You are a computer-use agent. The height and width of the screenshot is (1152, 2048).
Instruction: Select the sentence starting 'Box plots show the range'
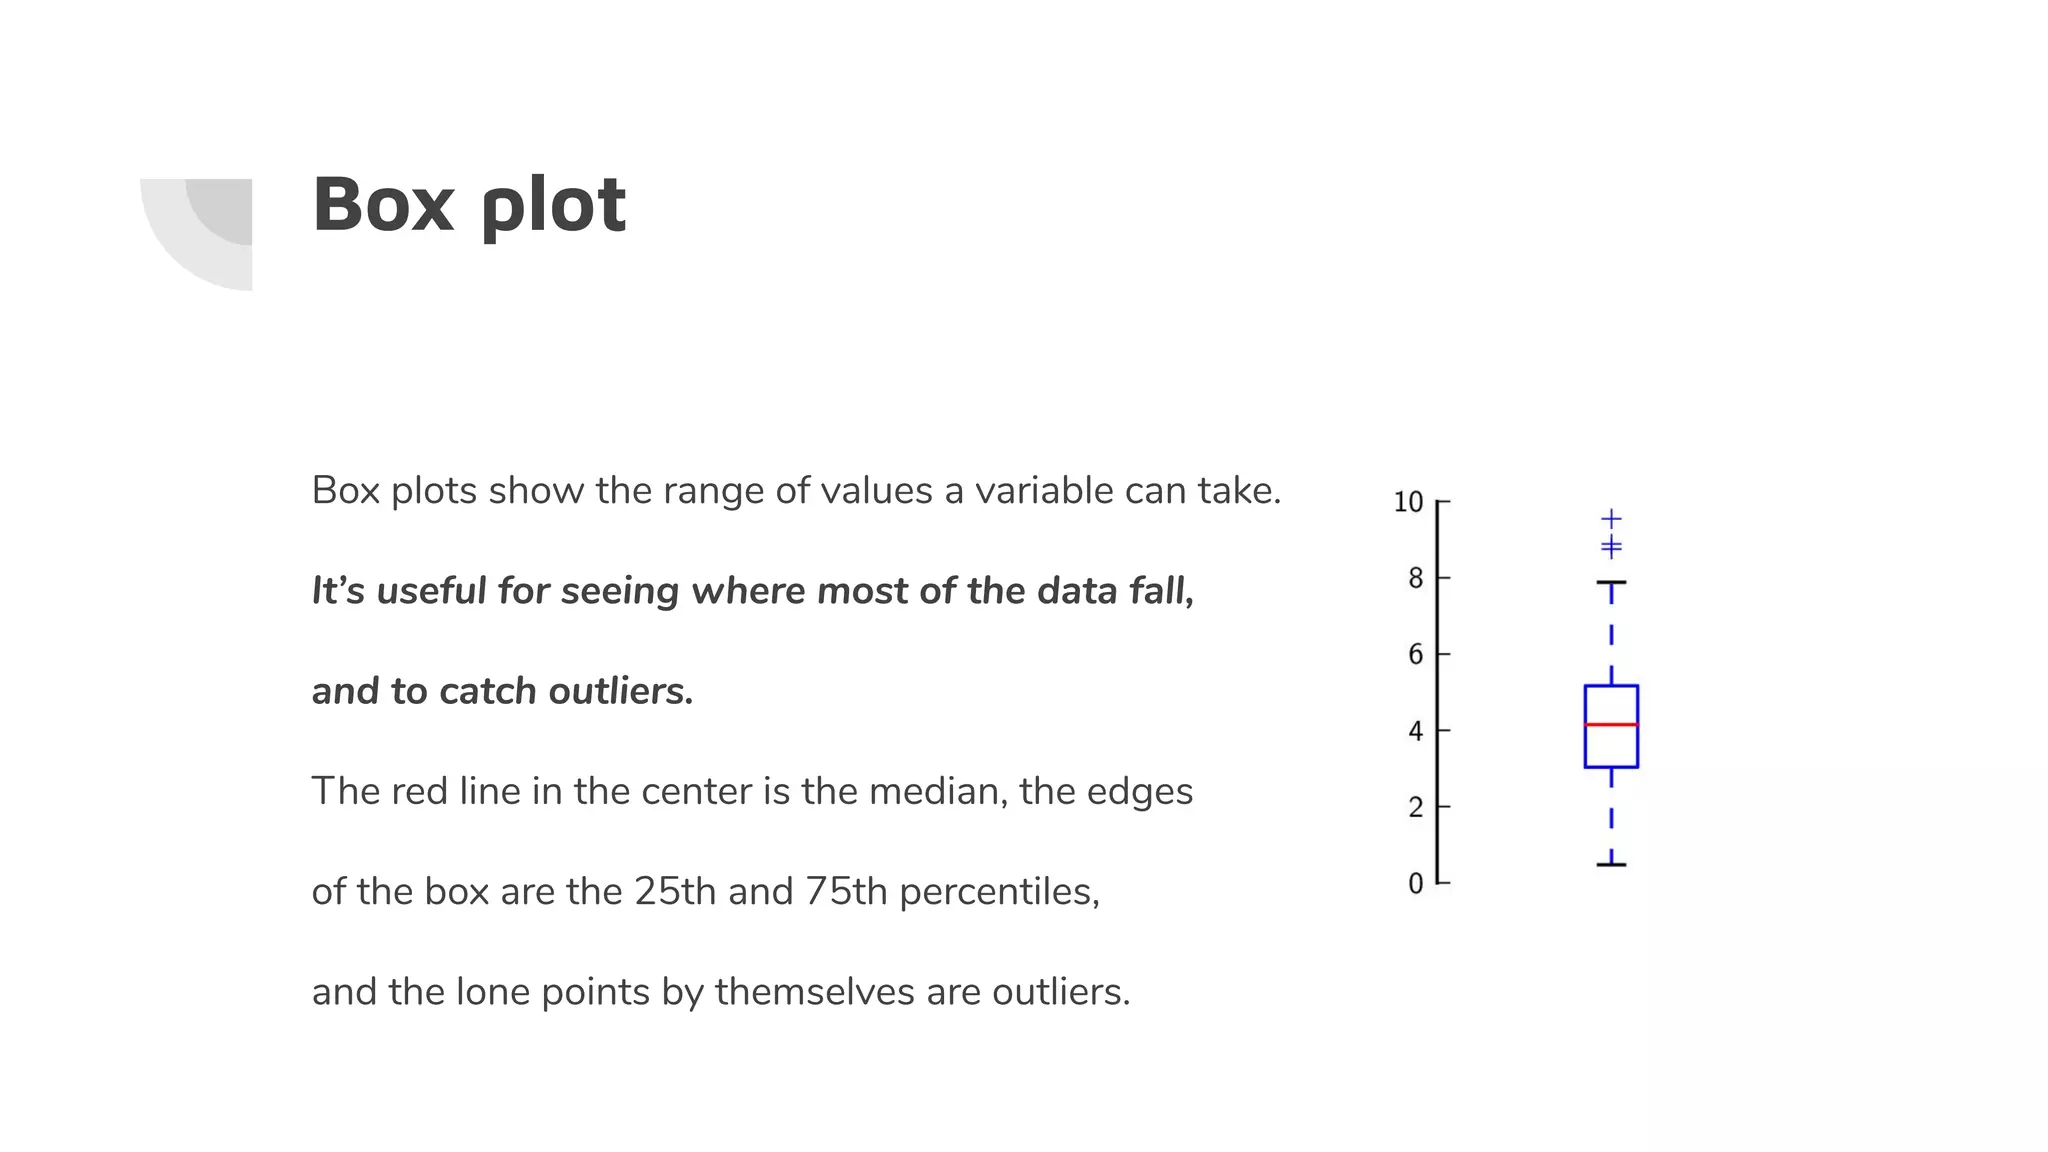point(796,491)
